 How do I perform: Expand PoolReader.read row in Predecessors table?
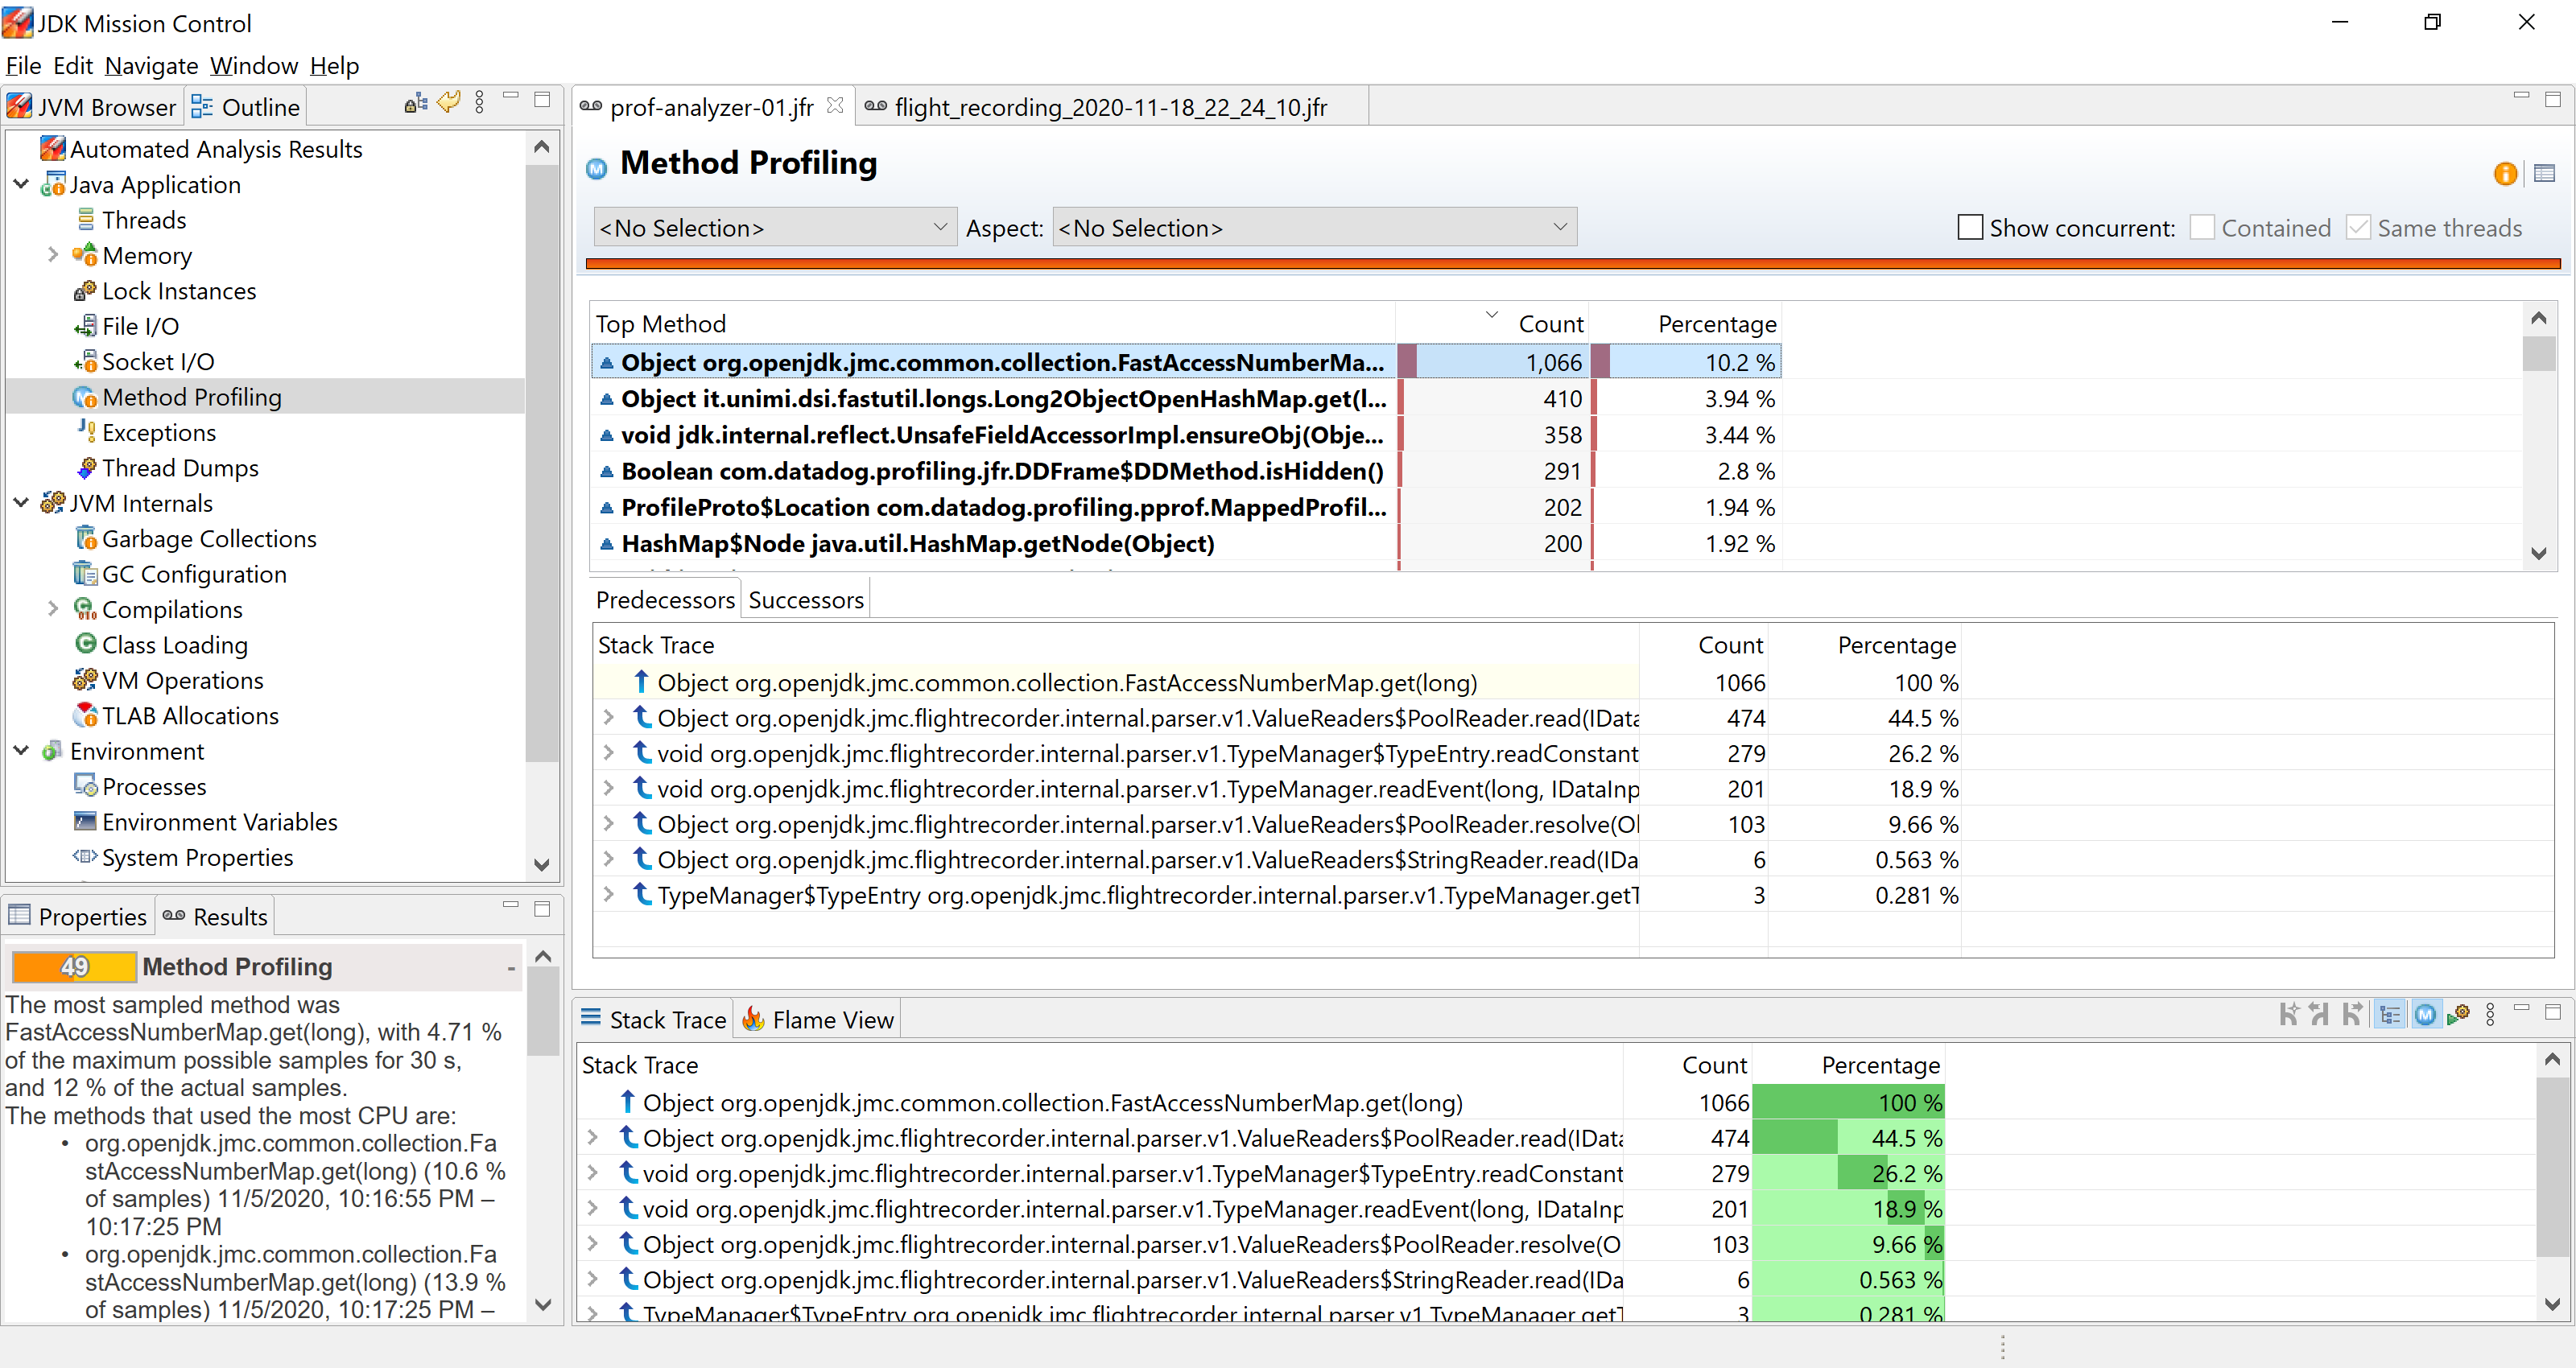(x=608, y=718)
